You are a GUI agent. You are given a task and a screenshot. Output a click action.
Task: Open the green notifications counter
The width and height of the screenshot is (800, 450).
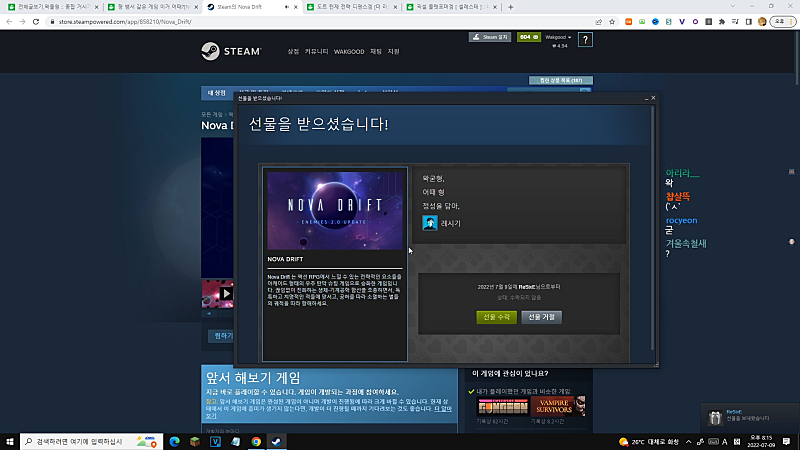tap(529, 37)
